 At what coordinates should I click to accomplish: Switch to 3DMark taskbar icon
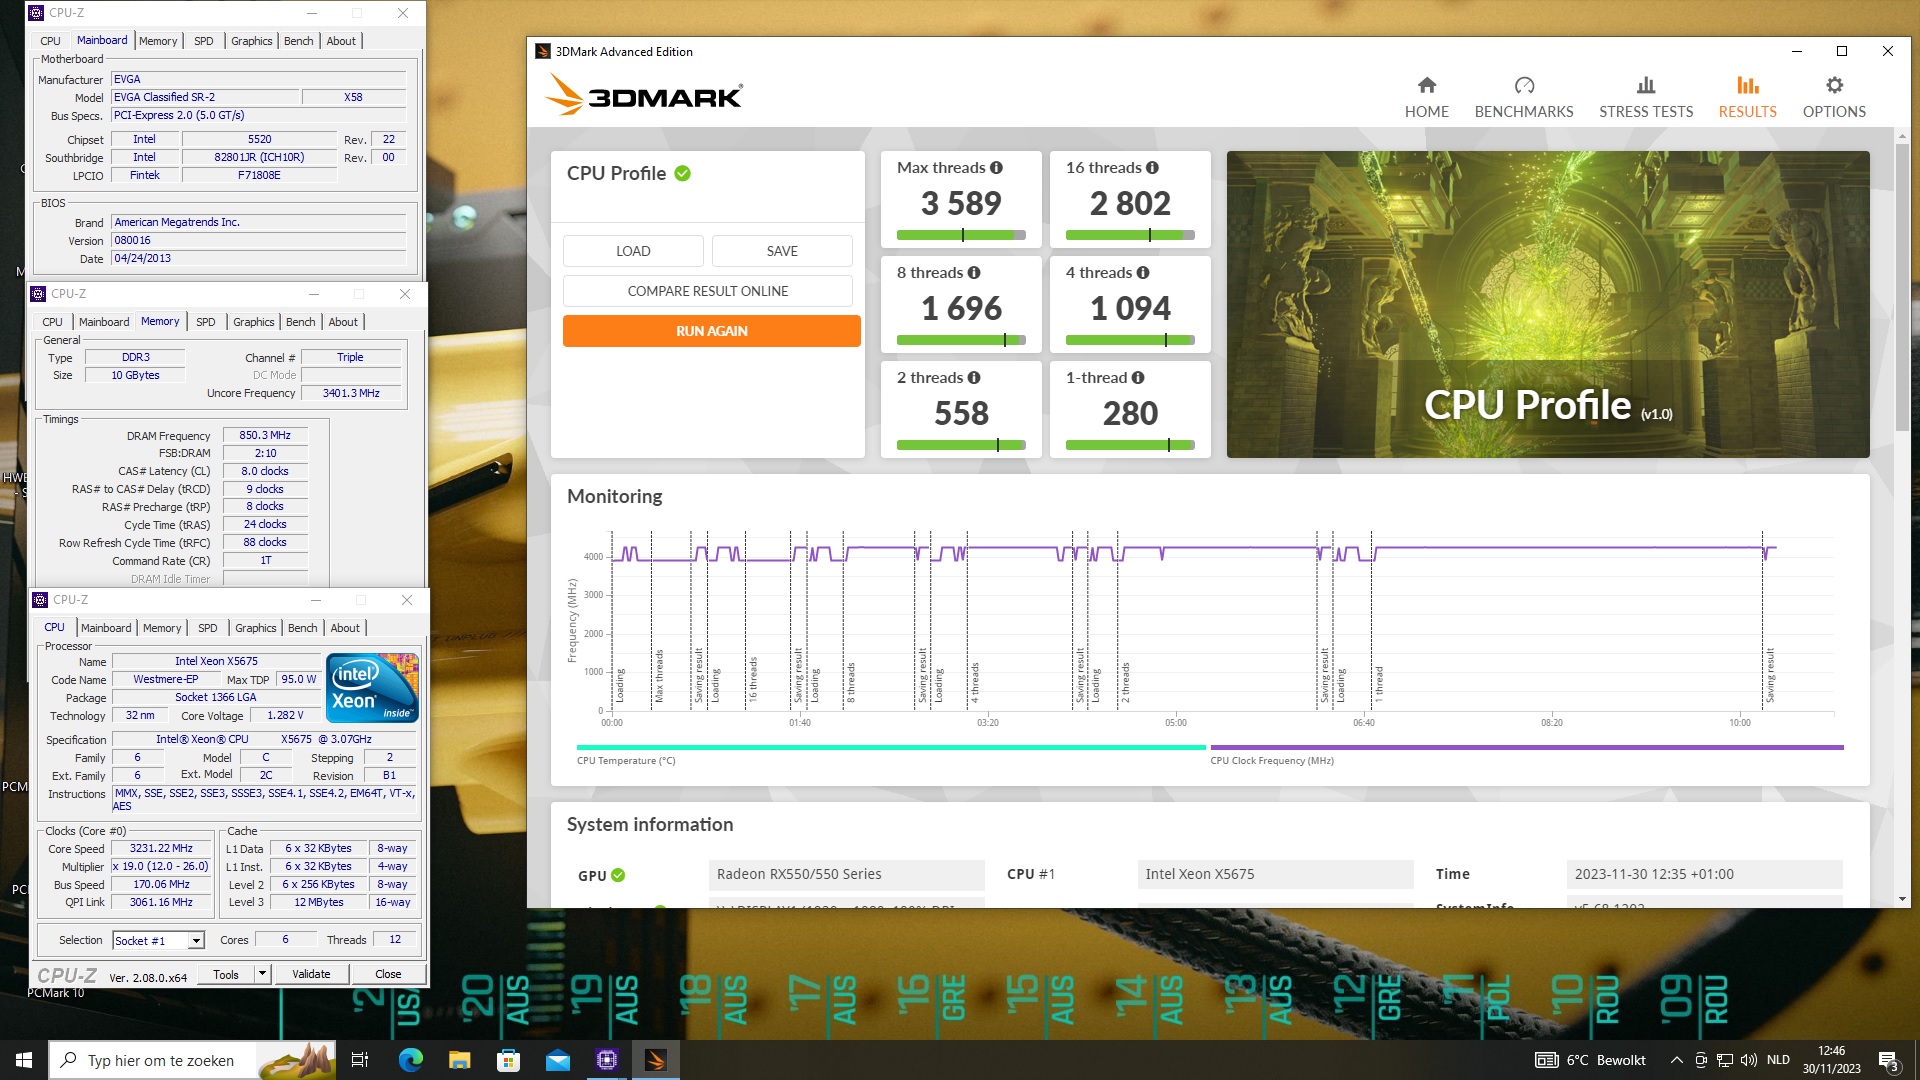(x=656, y=1060)
